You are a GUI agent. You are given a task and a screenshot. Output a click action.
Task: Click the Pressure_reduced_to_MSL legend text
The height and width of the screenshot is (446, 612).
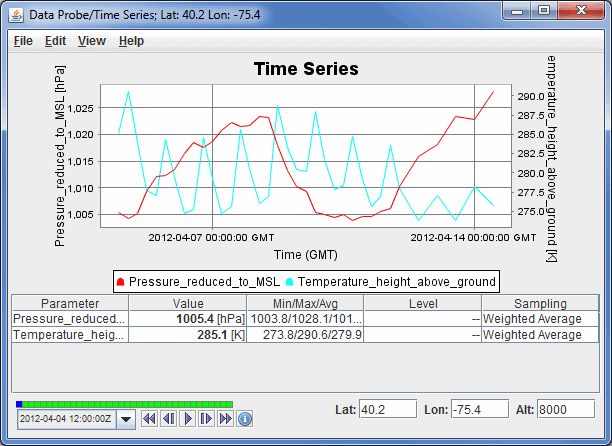point(205,282)
